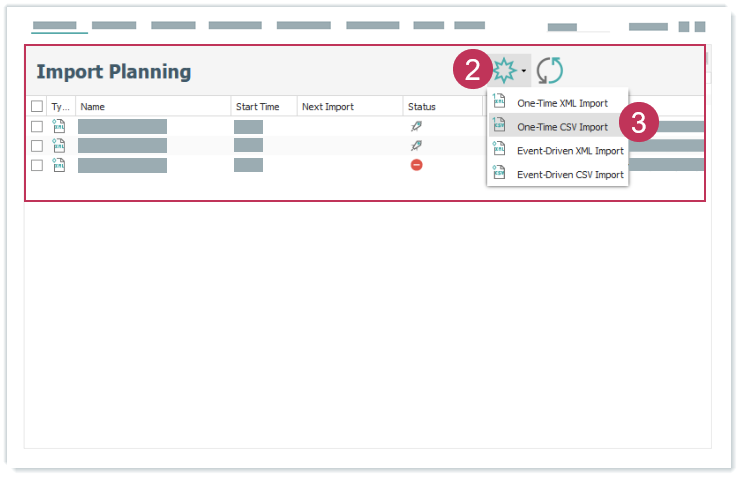
Task: Check the third import row checkbox
Action: point(37,165)
